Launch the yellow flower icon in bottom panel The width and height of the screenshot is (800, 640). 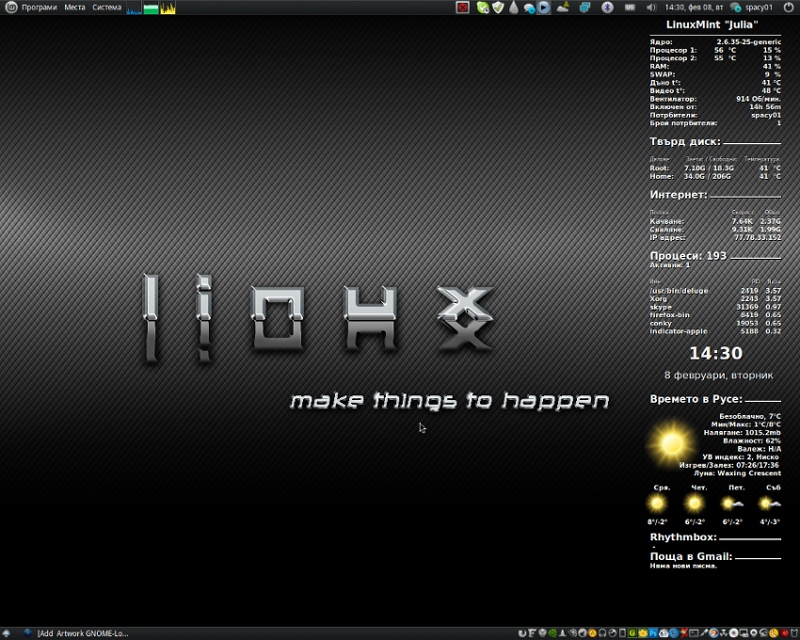pyautogui.click(x=643, y=633)
